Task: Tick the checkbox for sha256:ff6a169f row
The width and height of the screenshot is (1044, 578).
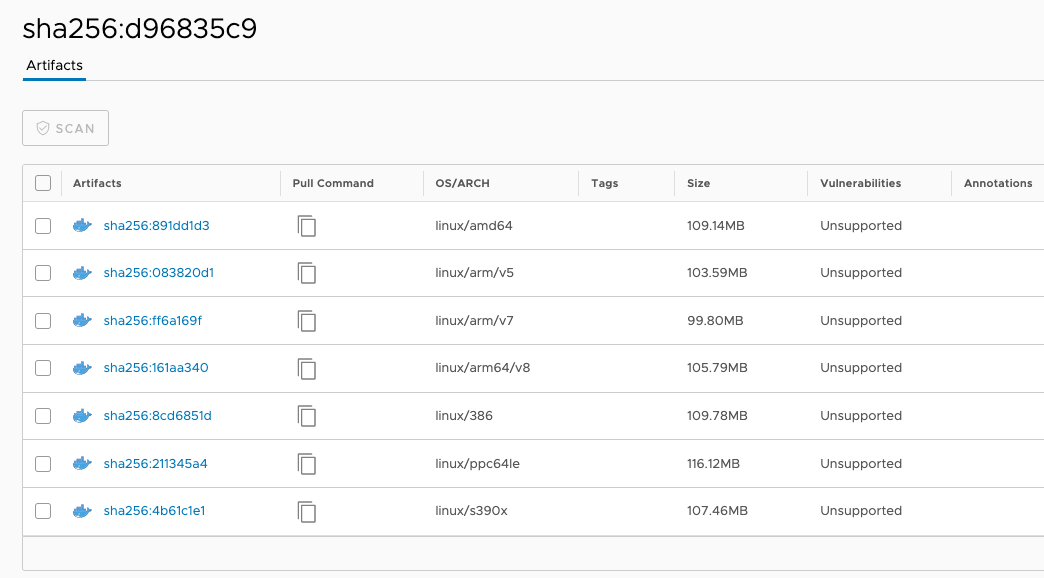Action: tap(43, 321)
